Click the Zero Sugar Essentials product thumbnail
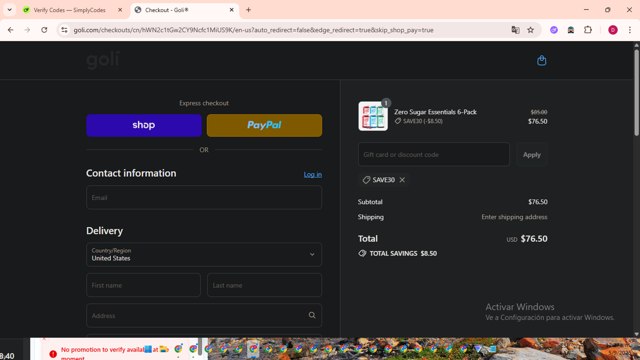 coord(373,116)
